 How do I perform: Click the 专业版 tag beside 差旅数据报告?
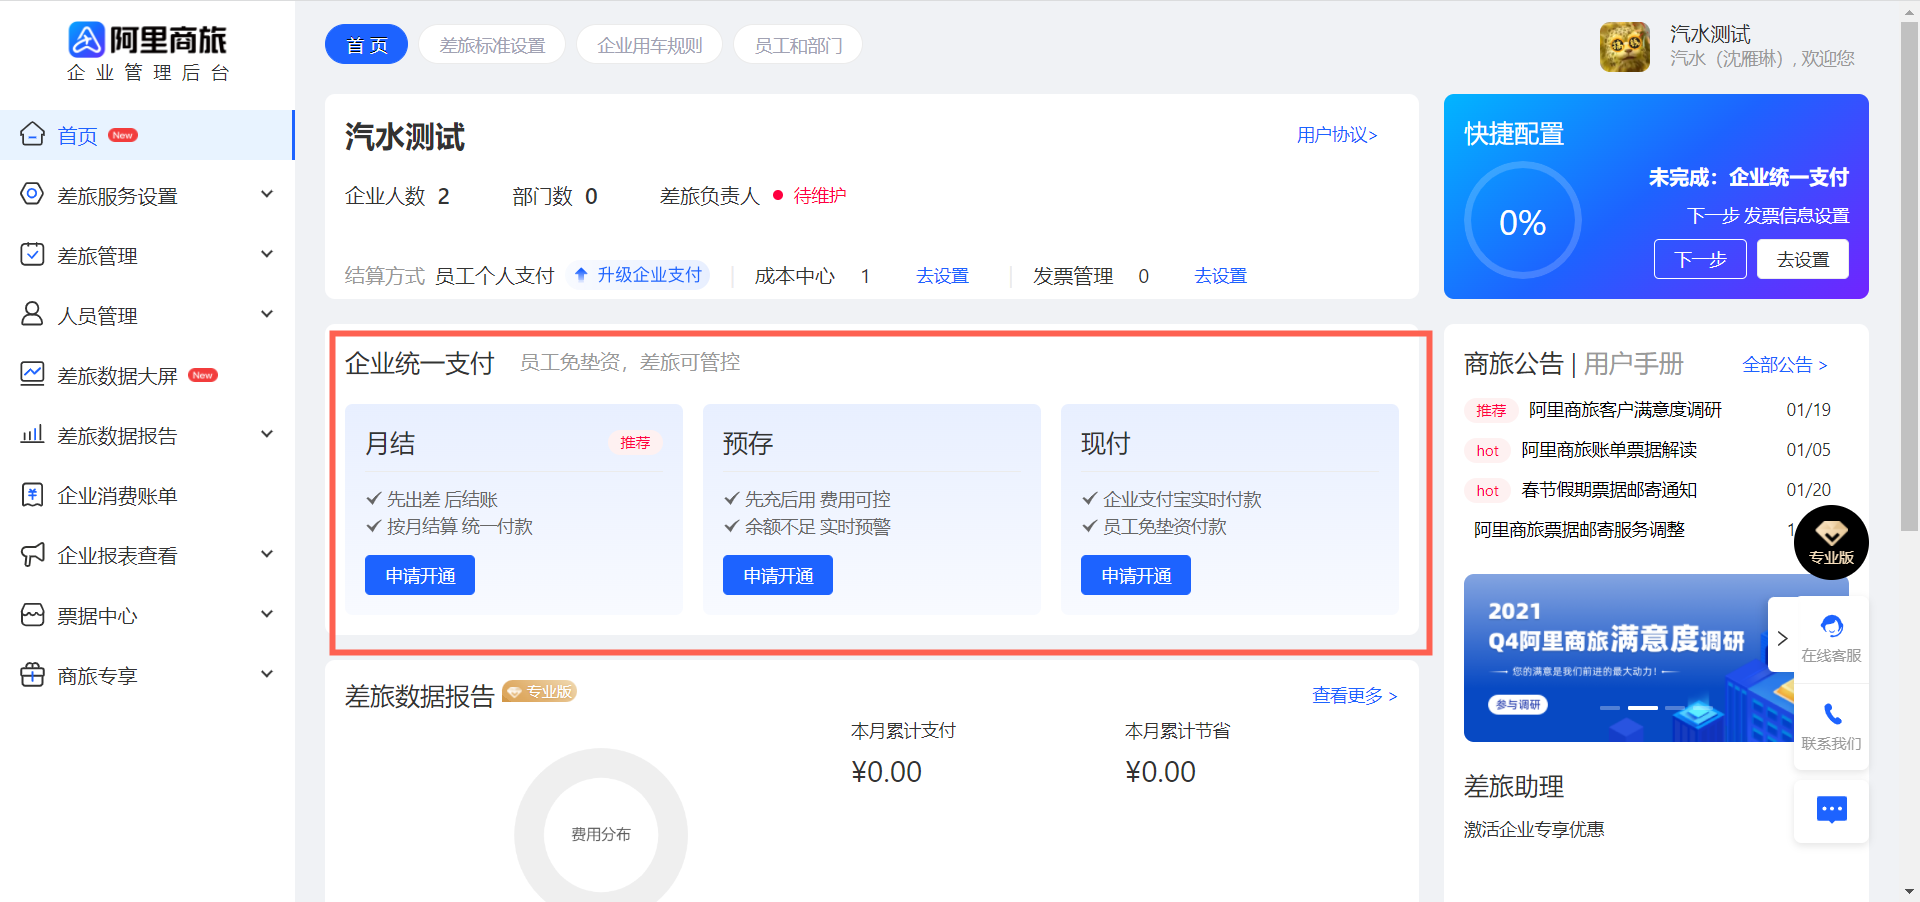[540, 691]
